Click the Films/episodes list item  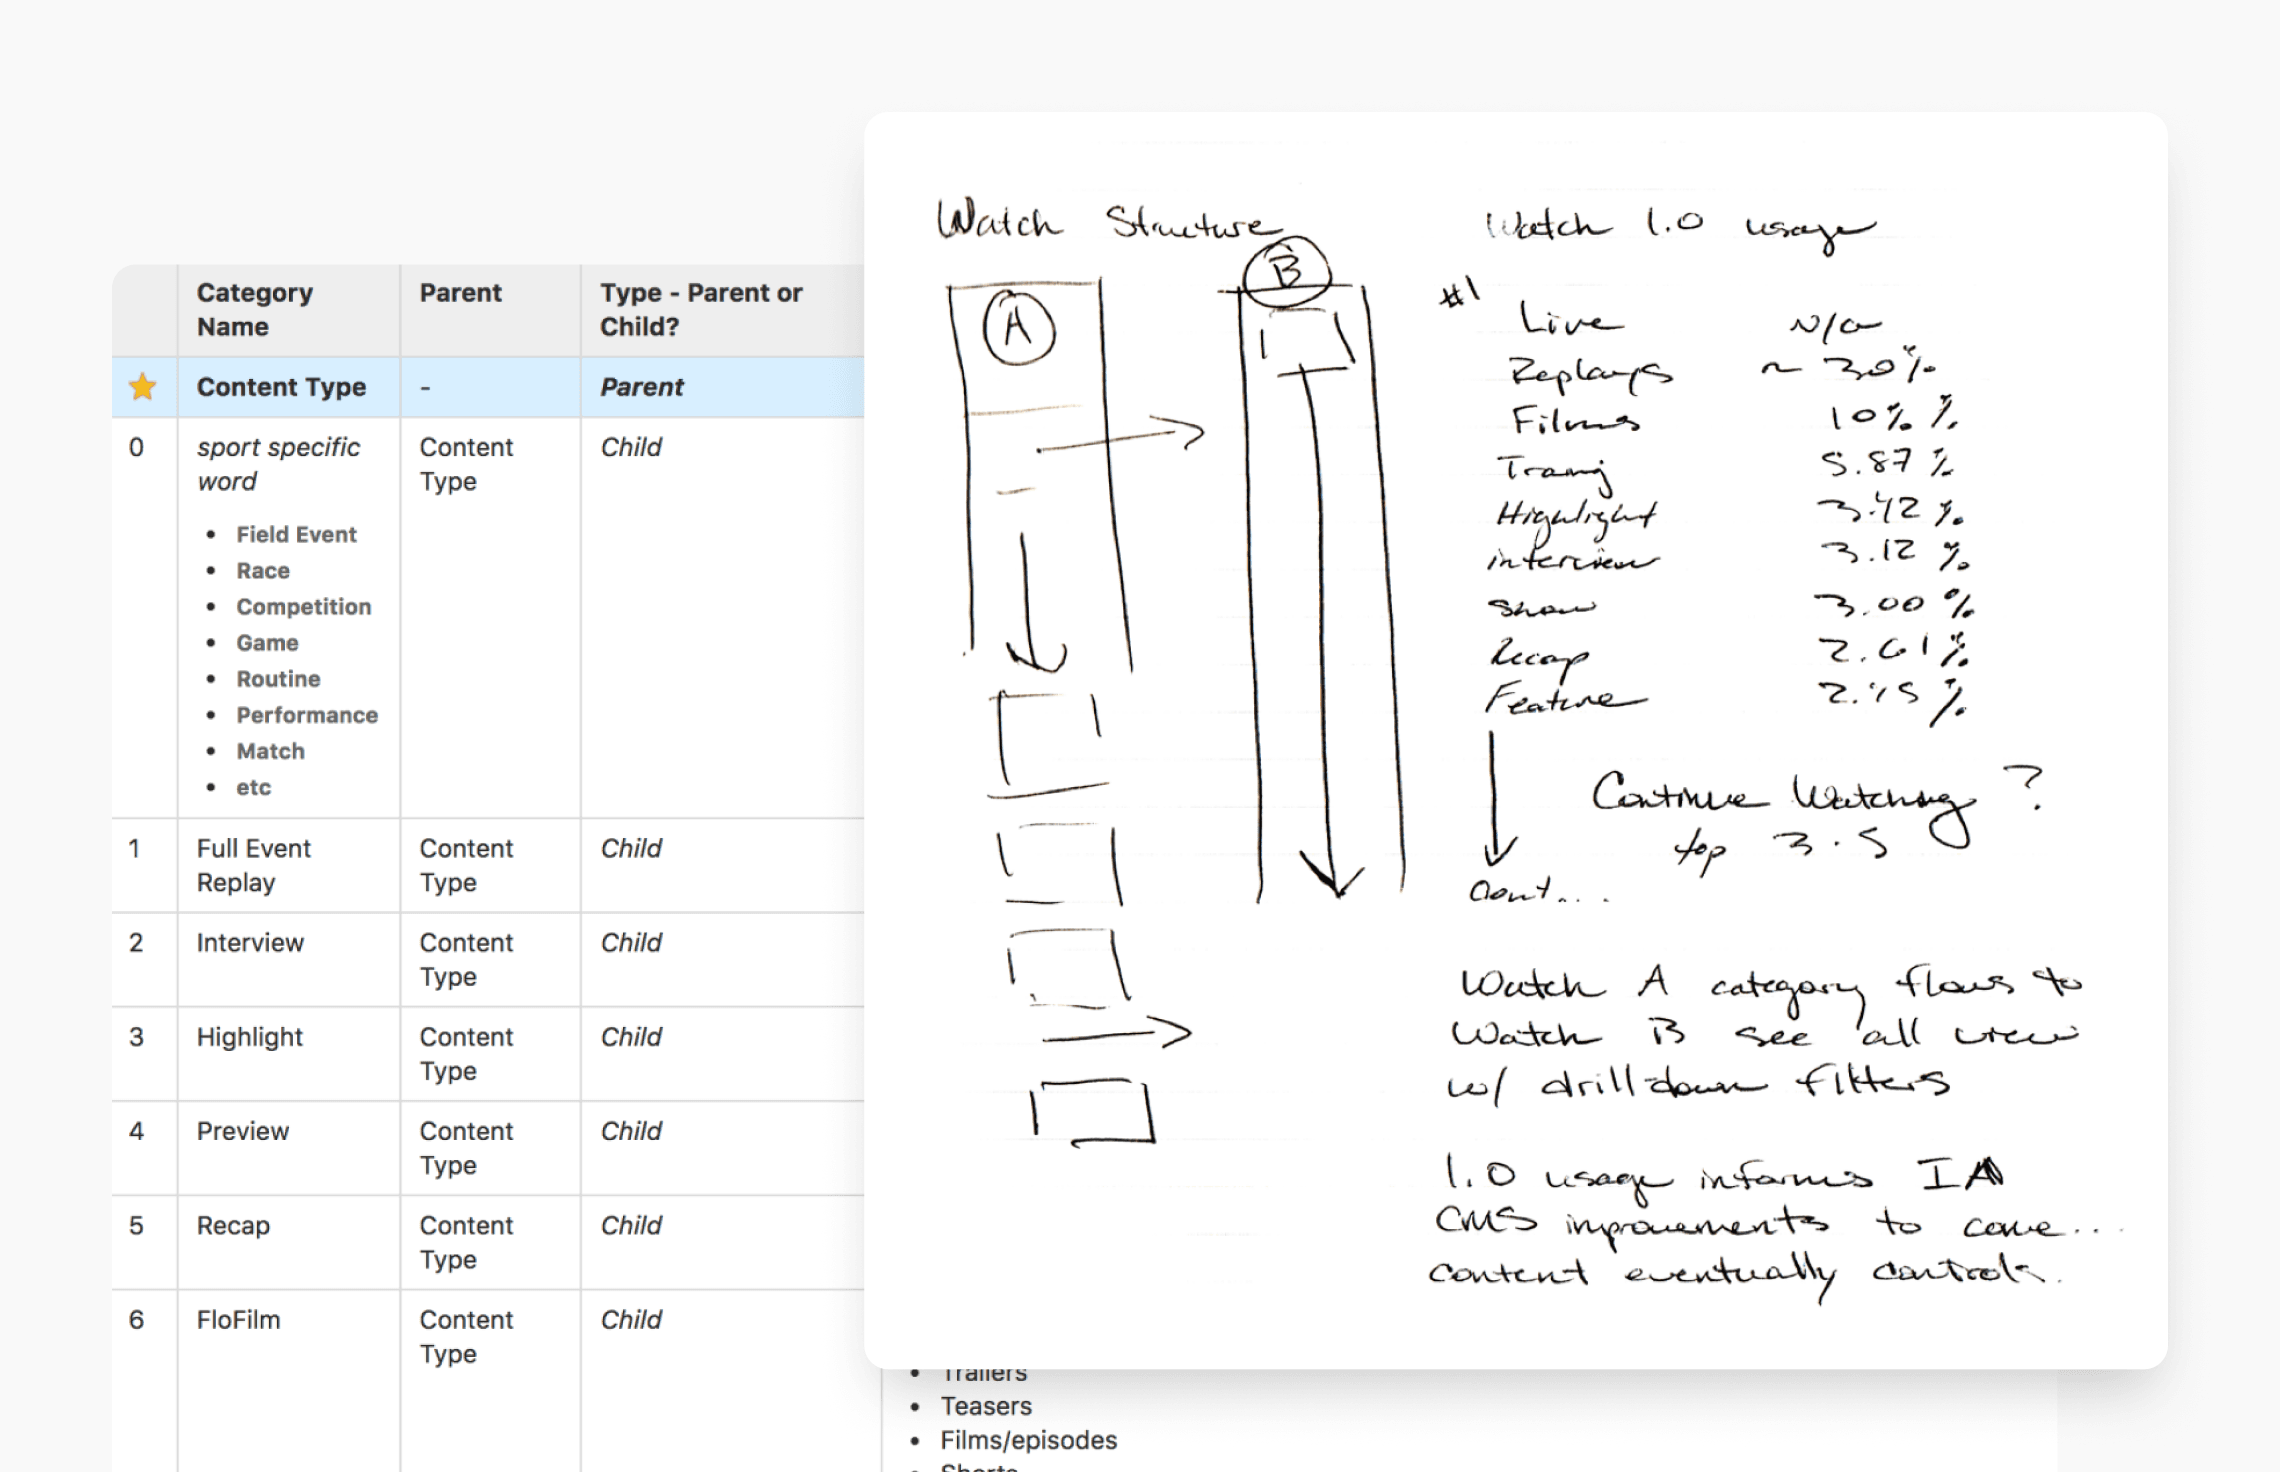click(1028, 1440)
